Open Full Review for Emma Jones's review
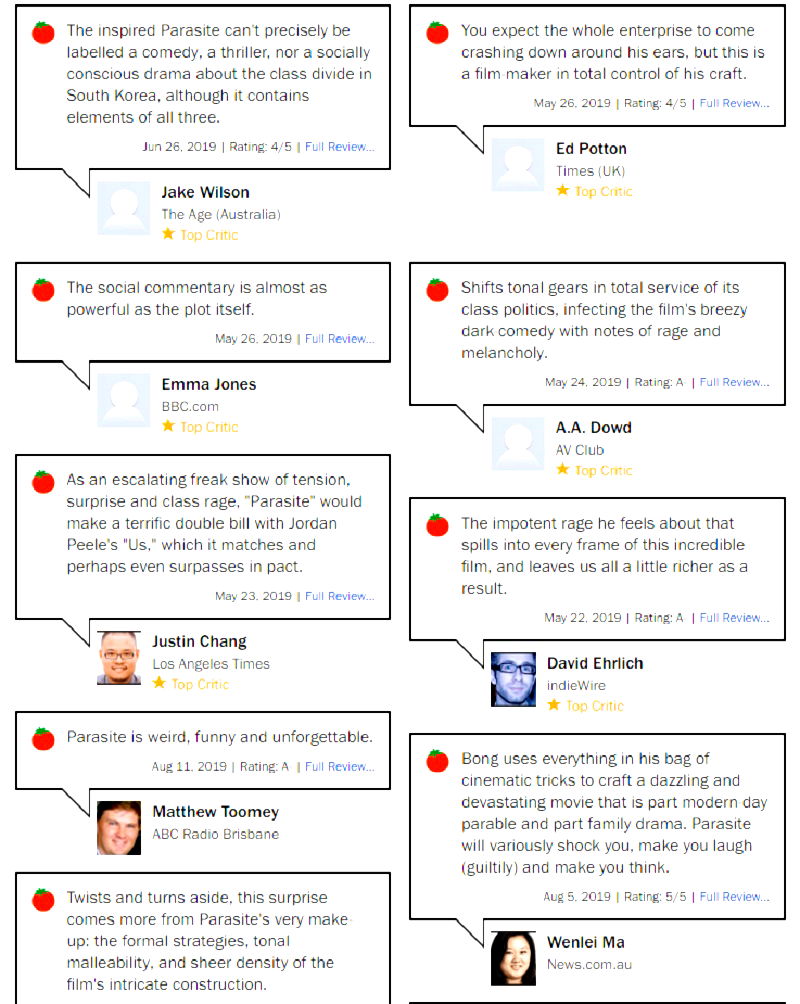This screenshot has height=1004, width=800. click(x=340, y=339)
